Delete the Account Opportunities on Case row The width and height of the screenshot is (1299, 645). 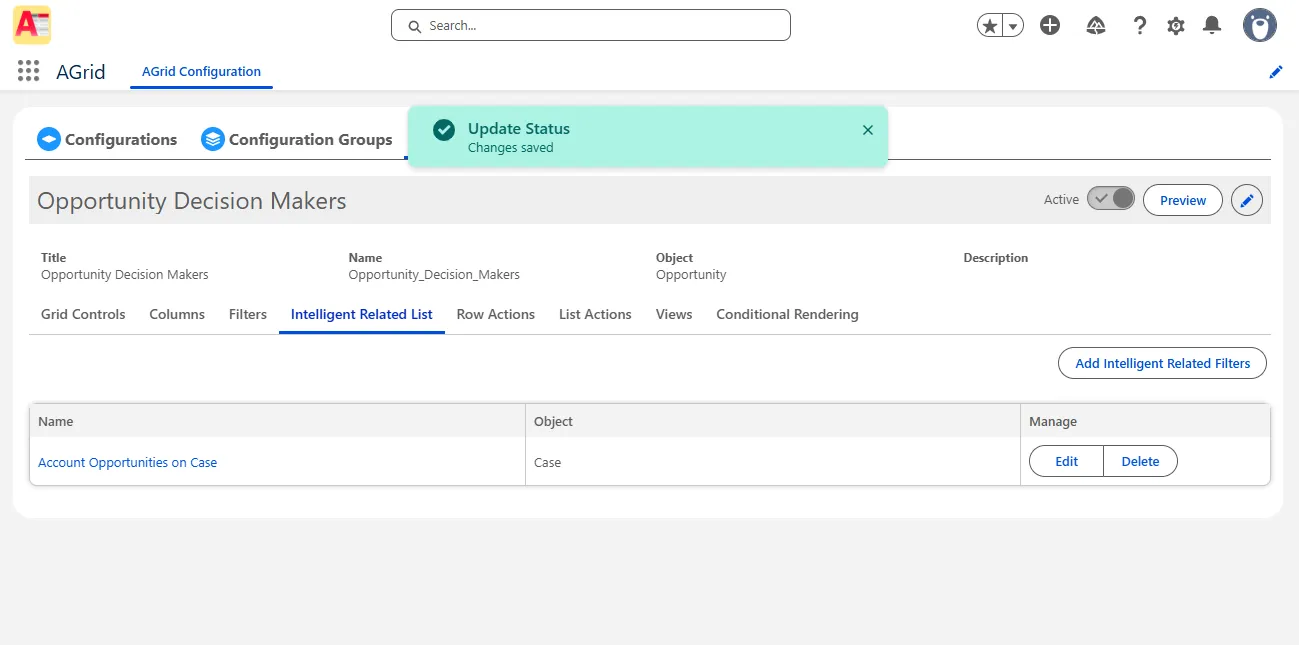(x=1140, y=461)
